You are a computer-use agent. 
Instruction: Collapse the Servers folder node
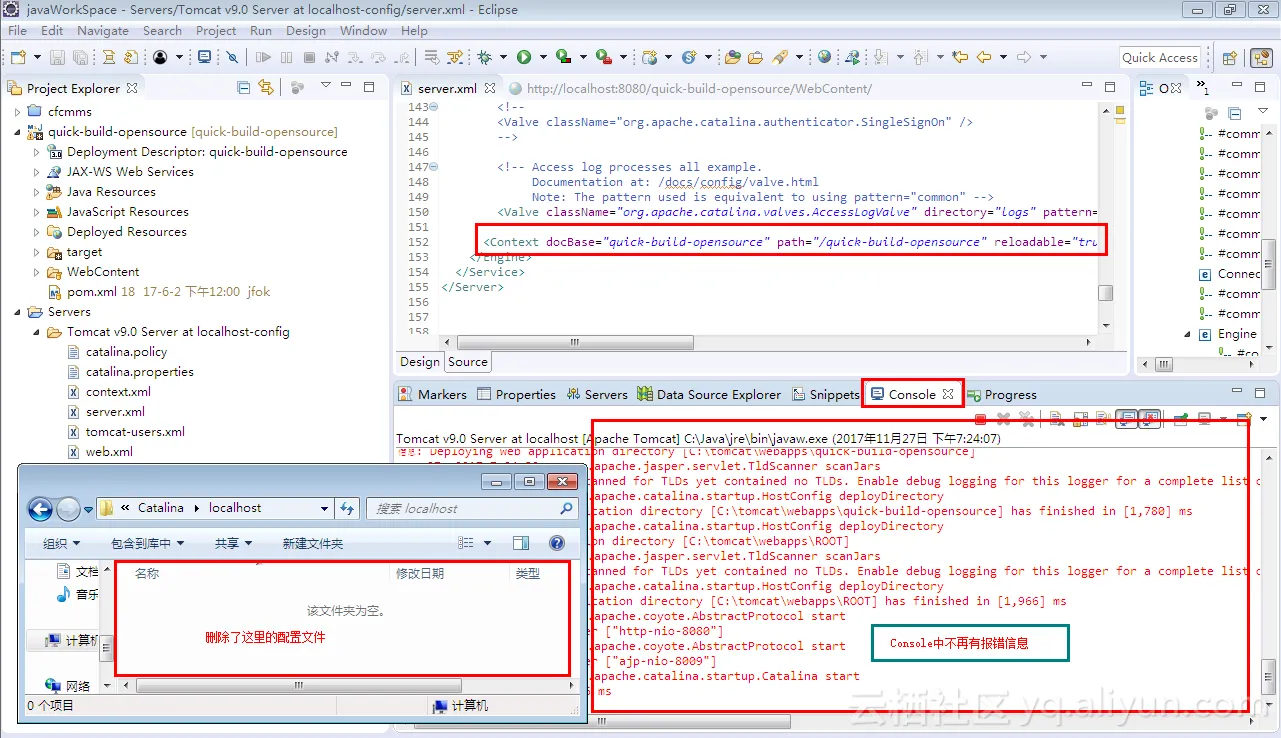pyautogui.click(x=17, y=312)
